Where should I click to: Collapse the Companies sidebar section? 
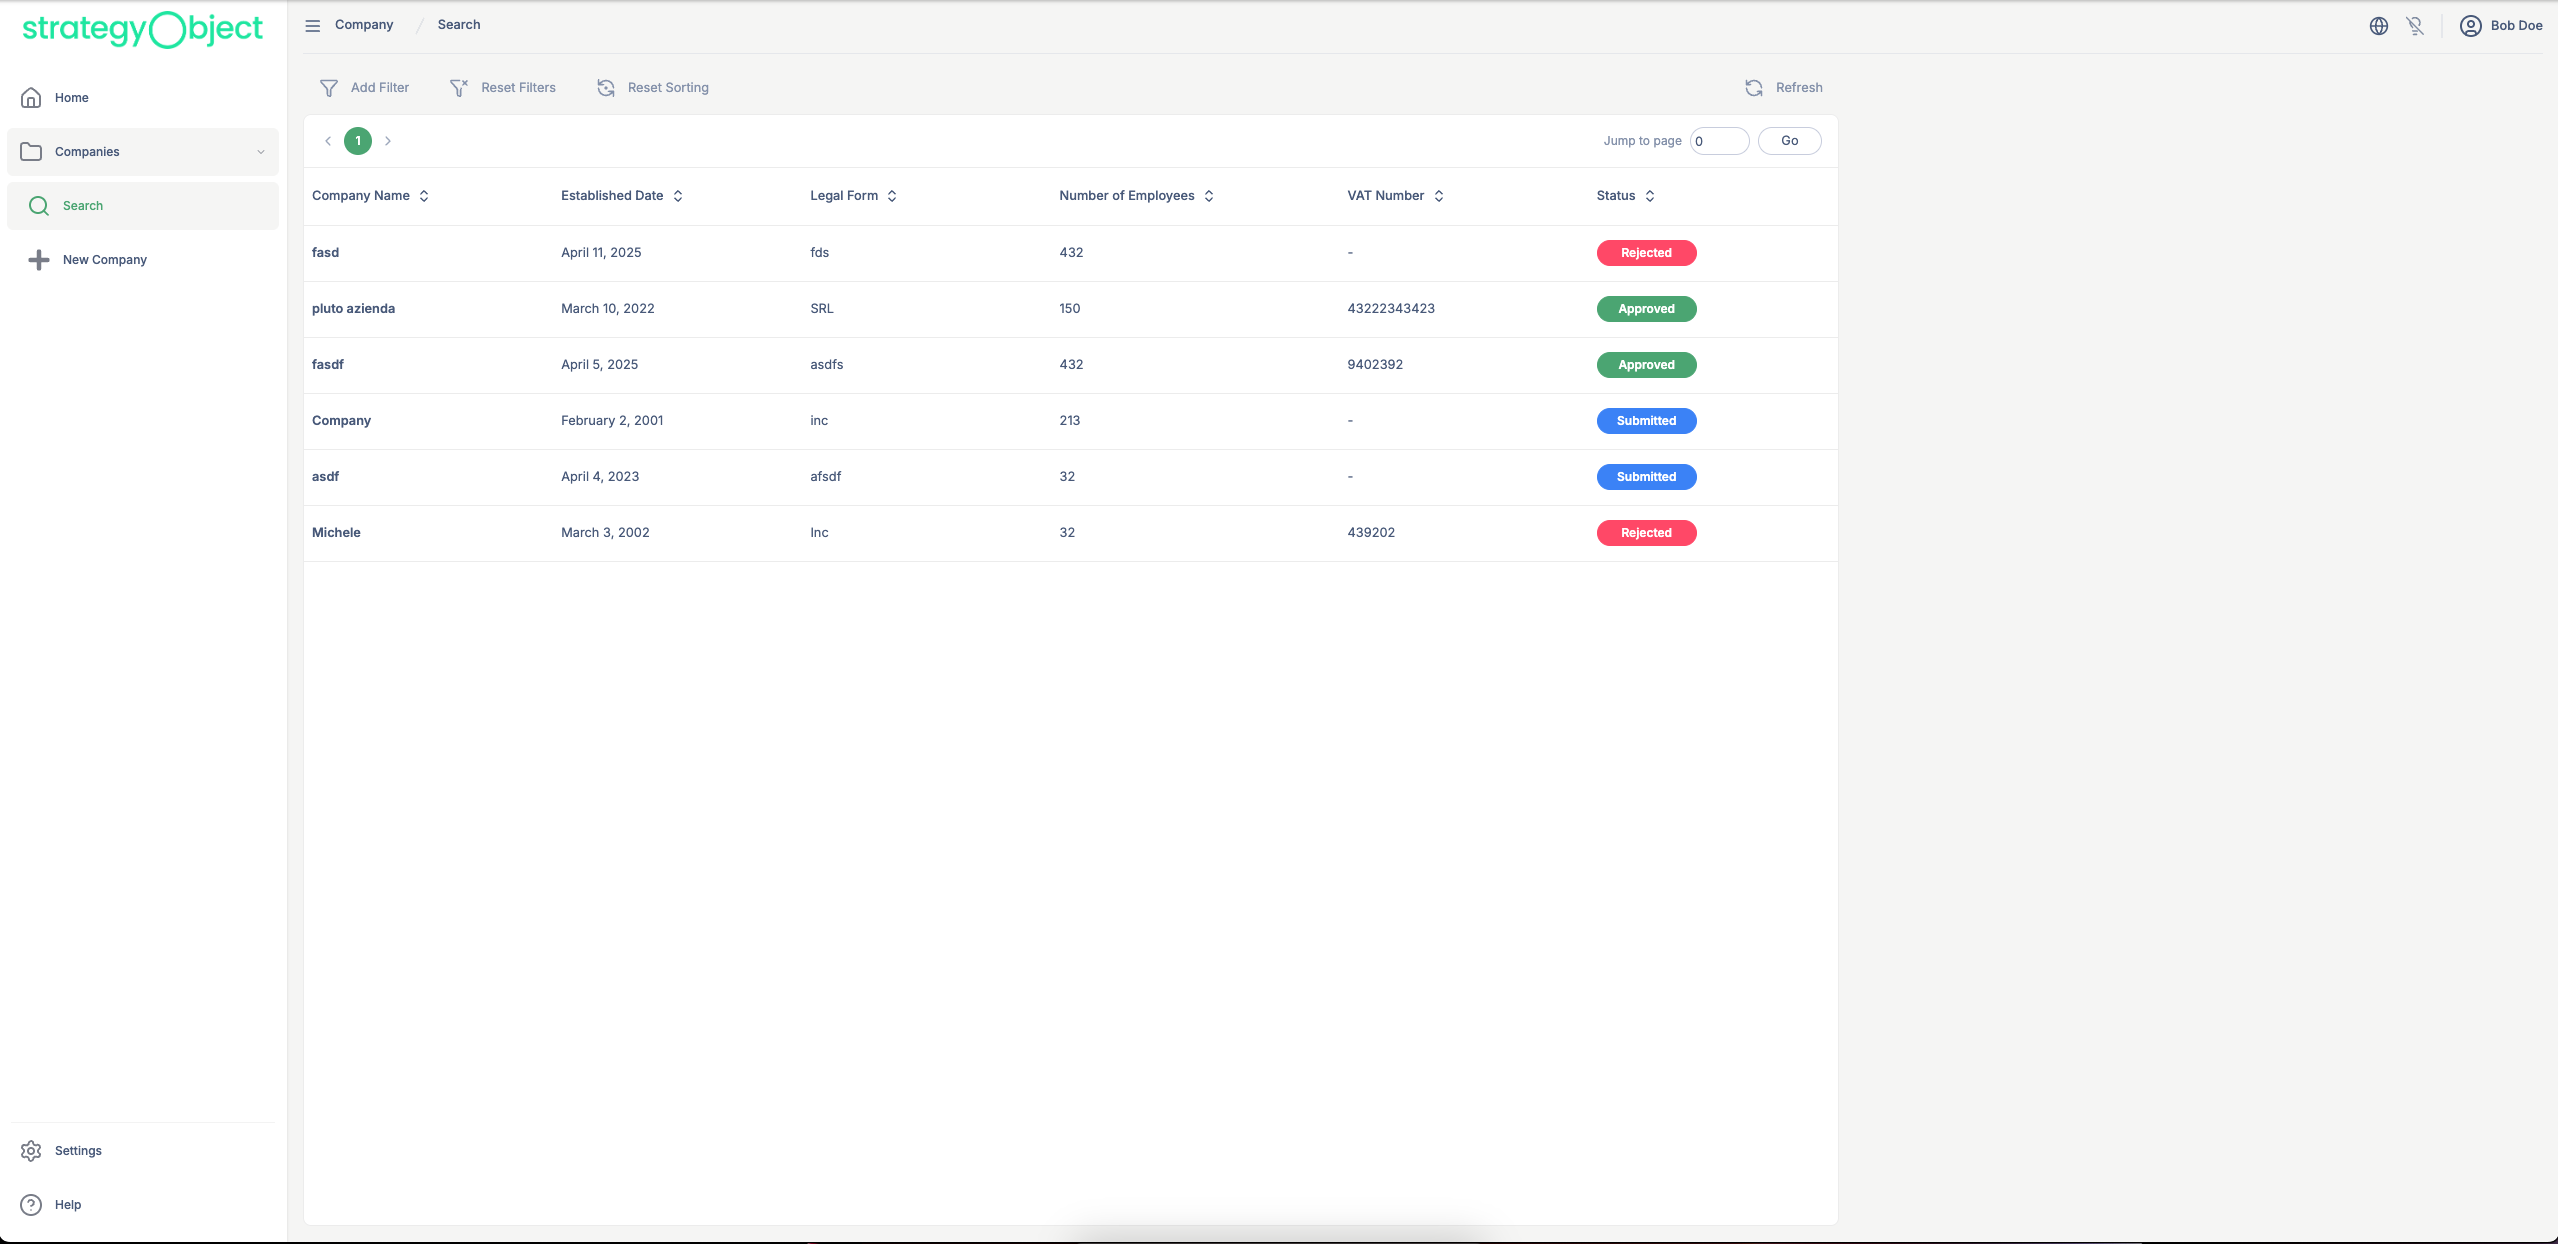[260, 152]
